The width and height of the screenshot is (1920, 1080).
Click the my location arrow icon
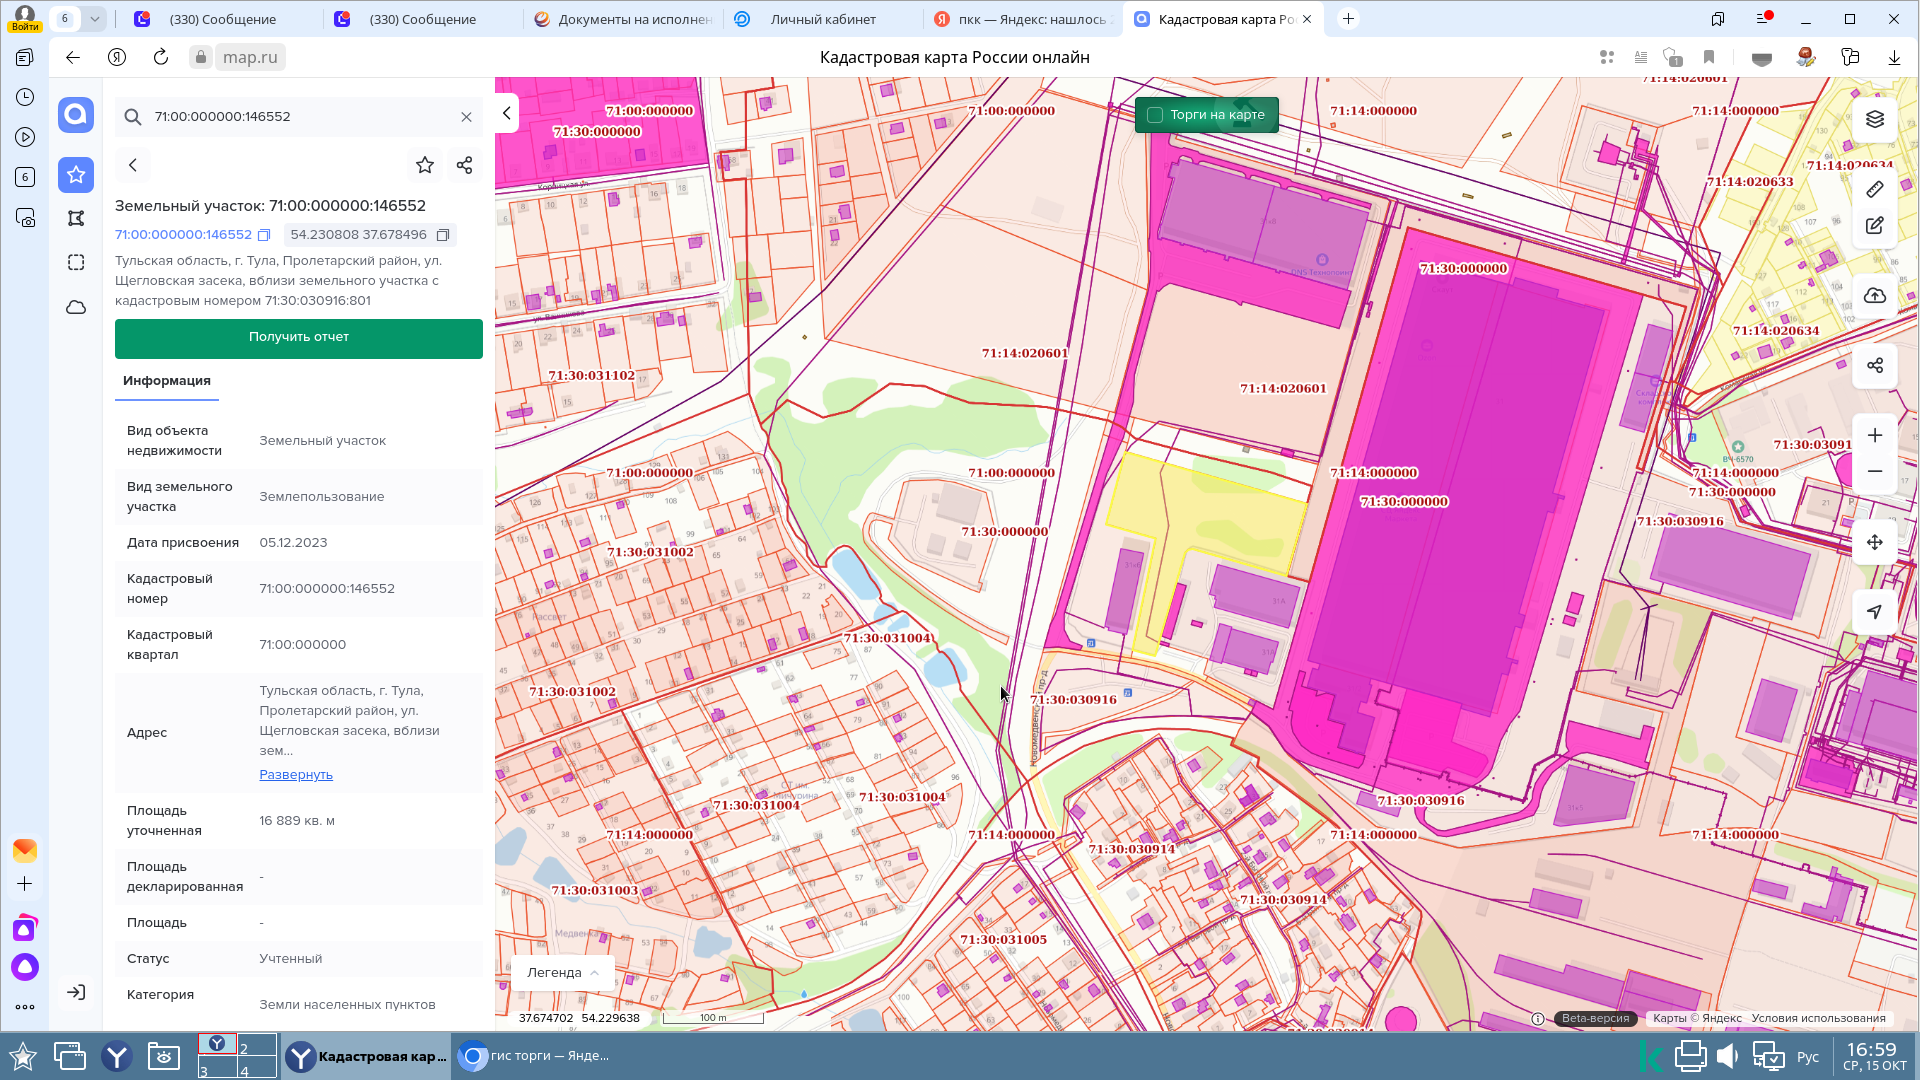1874,612
